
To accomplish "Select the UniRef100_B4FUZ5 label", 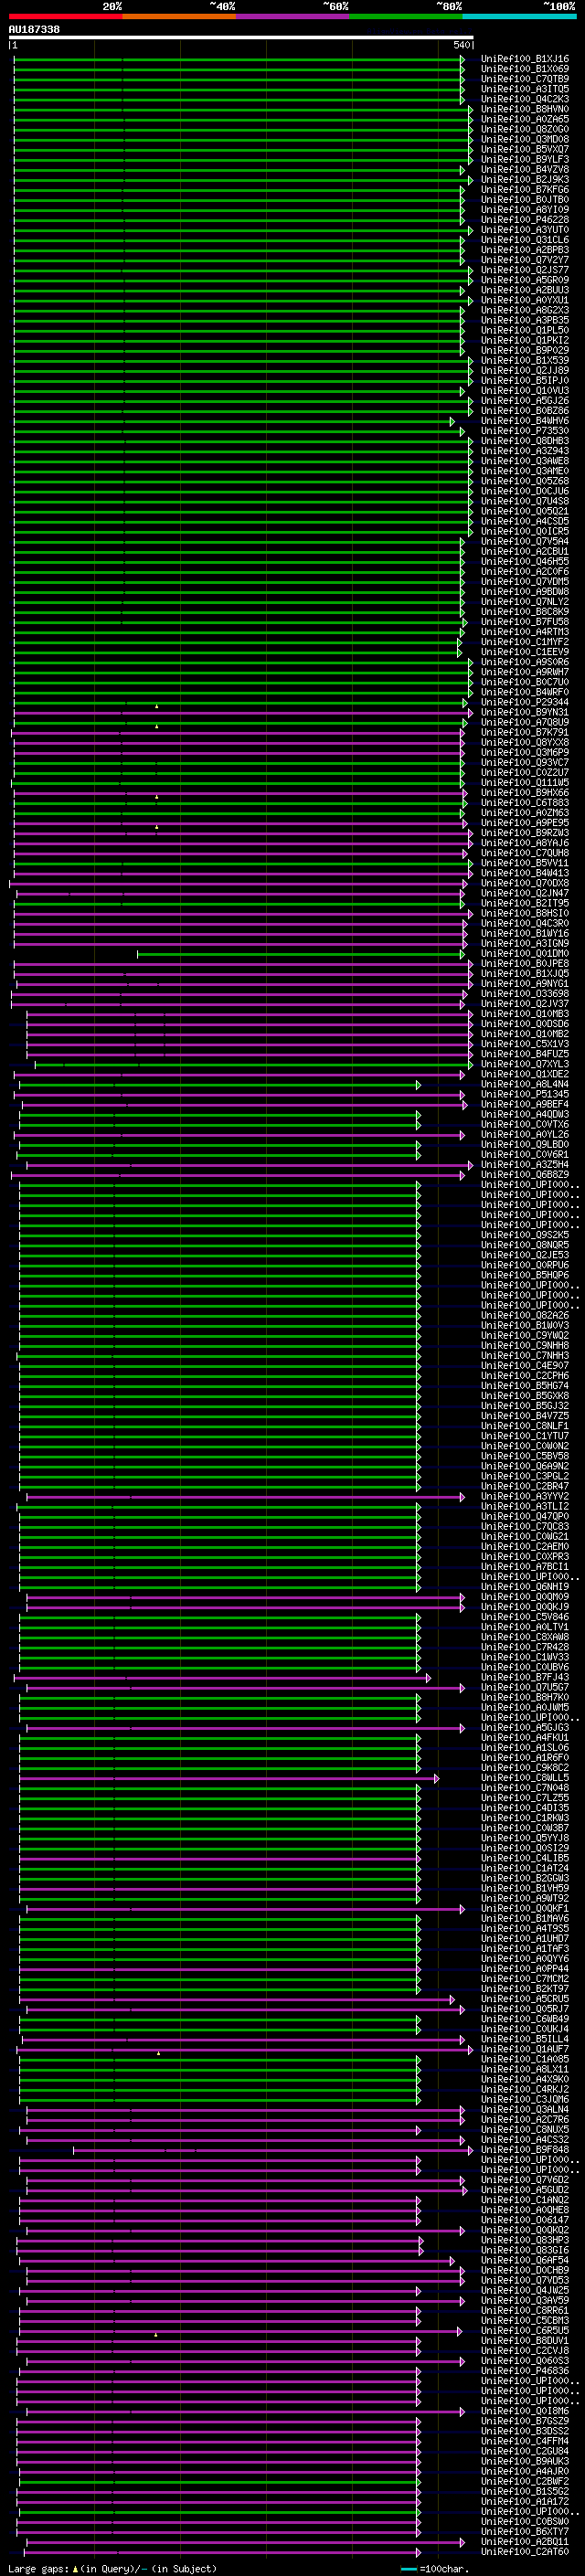I will click(525, 1054).
